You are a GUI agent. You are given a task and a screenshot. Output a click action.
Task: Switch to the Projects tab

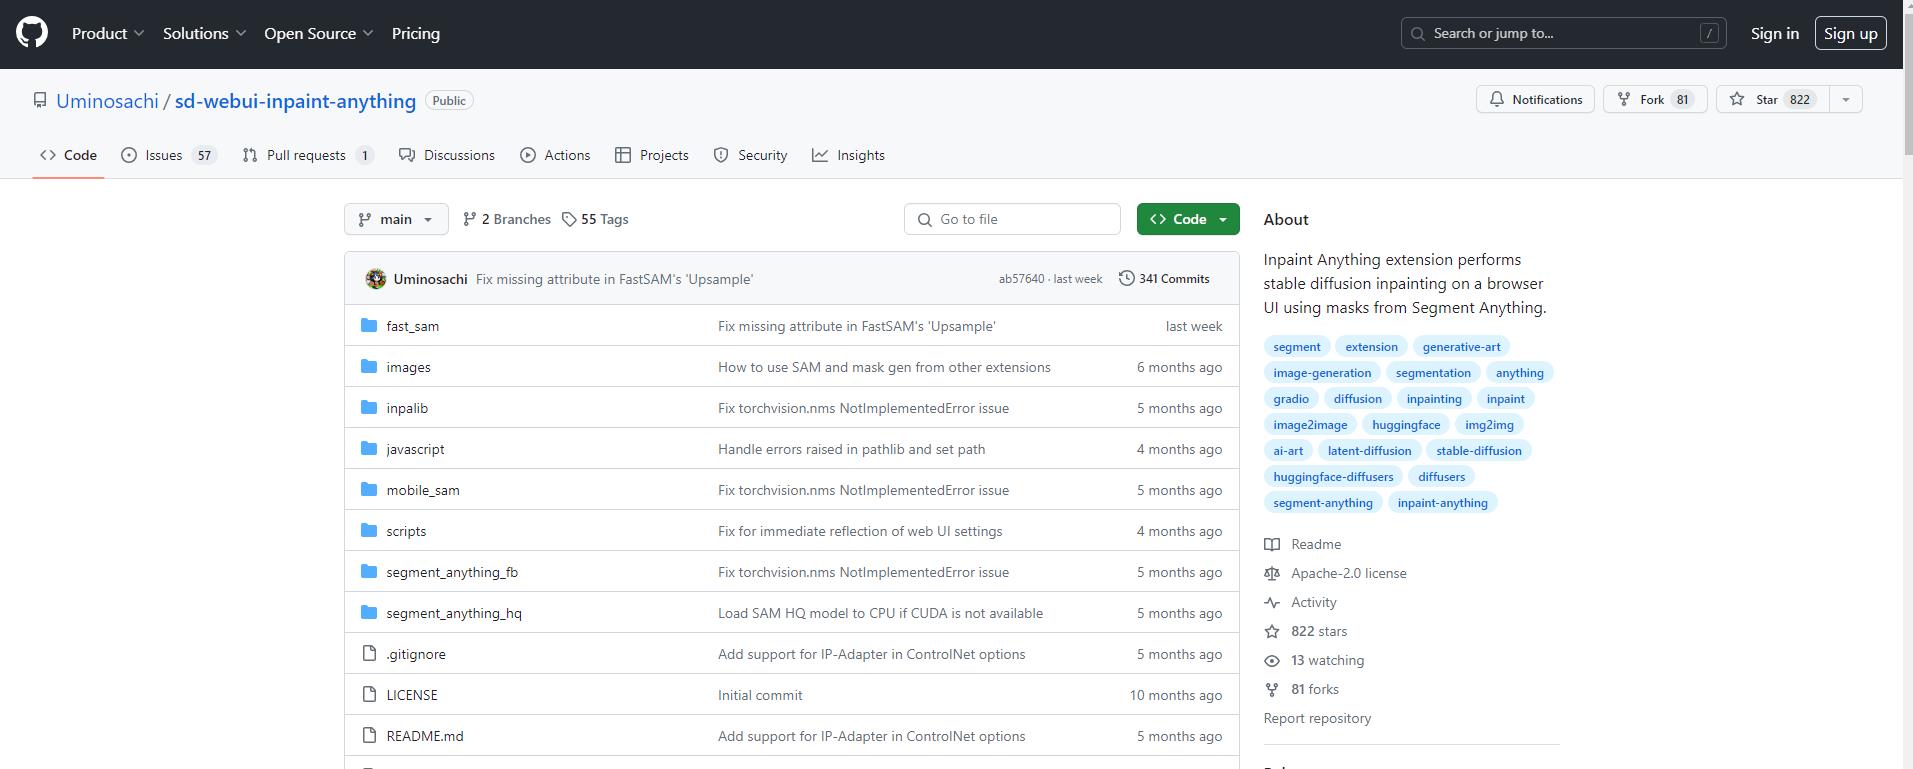(x=652, y=155)
